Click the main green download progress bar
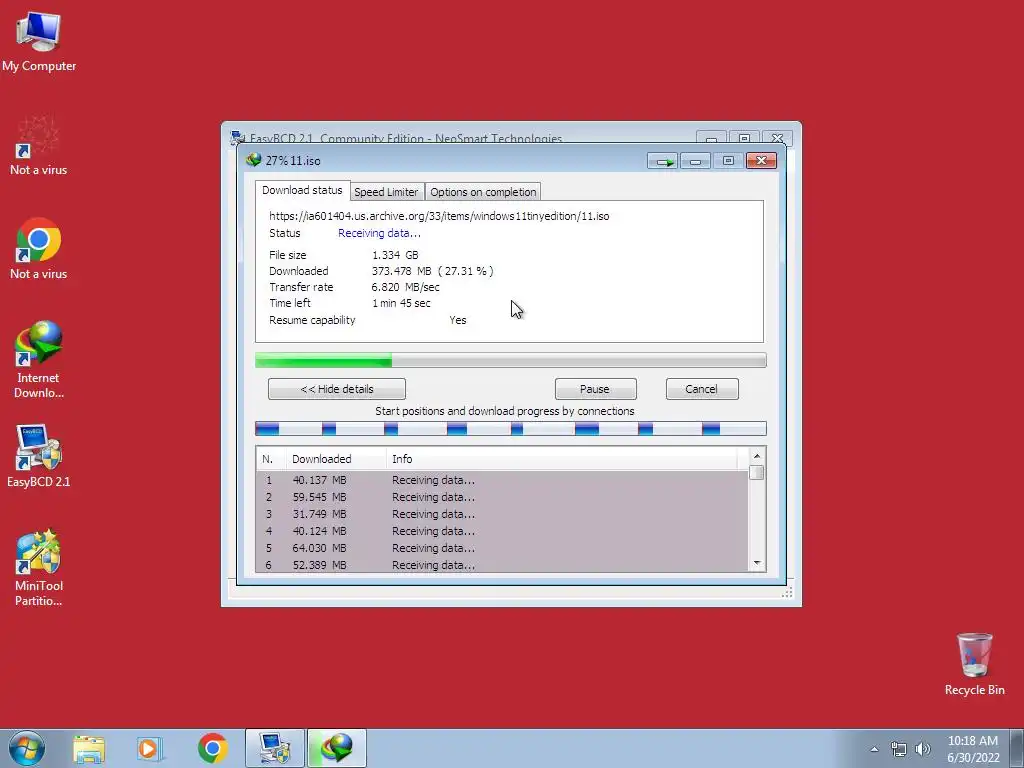 pyautogui.click(x=511, y=360)
